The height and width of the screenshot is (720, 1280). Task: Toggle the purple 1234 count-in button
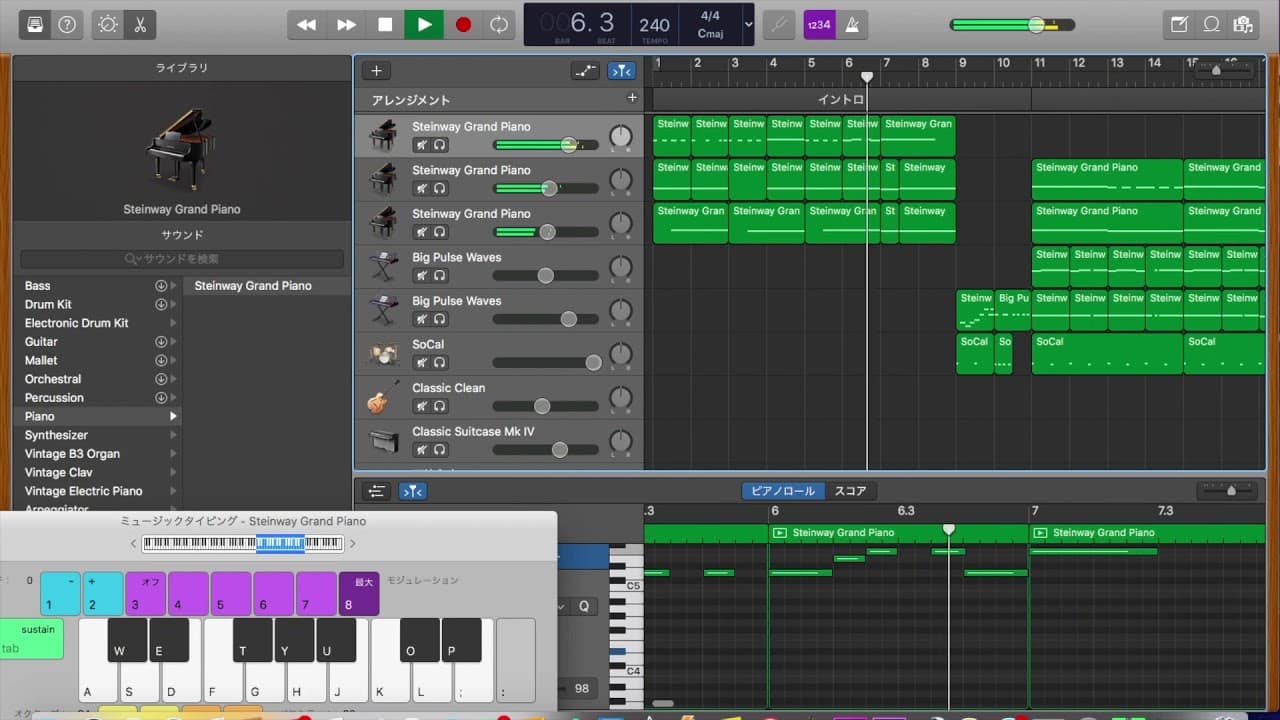click(819, 25)
